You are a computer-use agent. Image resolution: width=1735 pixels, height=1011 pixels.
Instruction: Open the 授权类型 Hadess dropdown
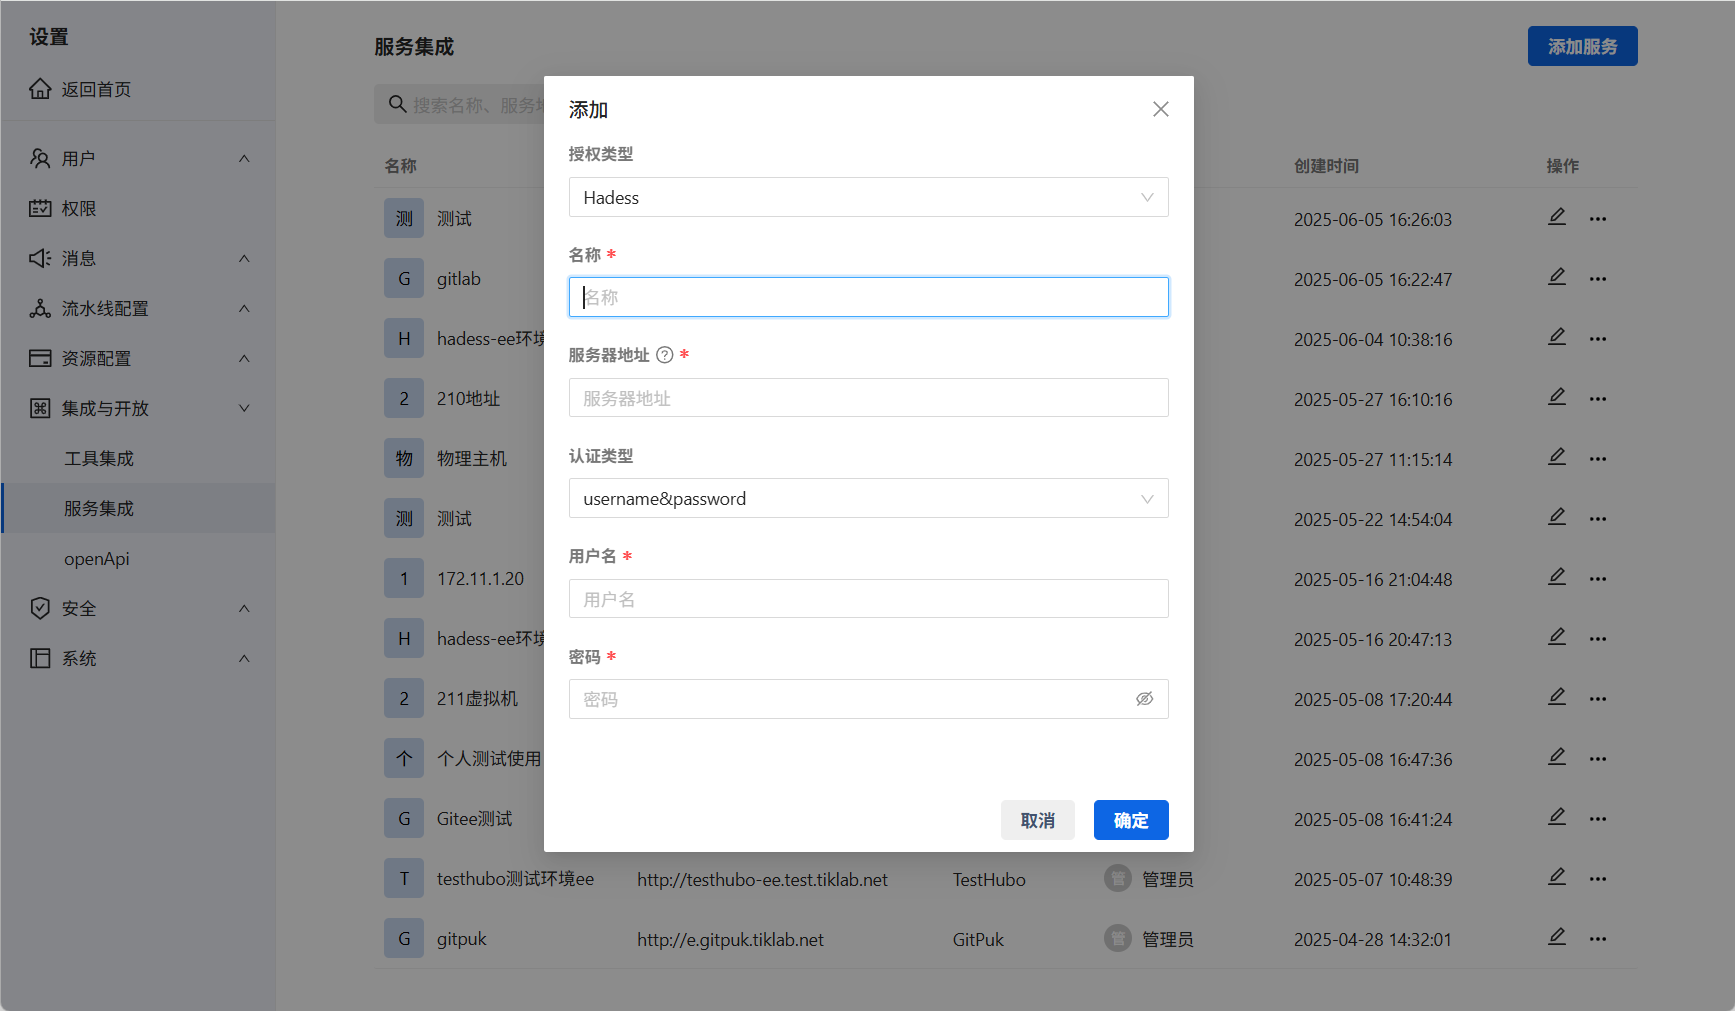pyautogui.click(x=868, y=197)
